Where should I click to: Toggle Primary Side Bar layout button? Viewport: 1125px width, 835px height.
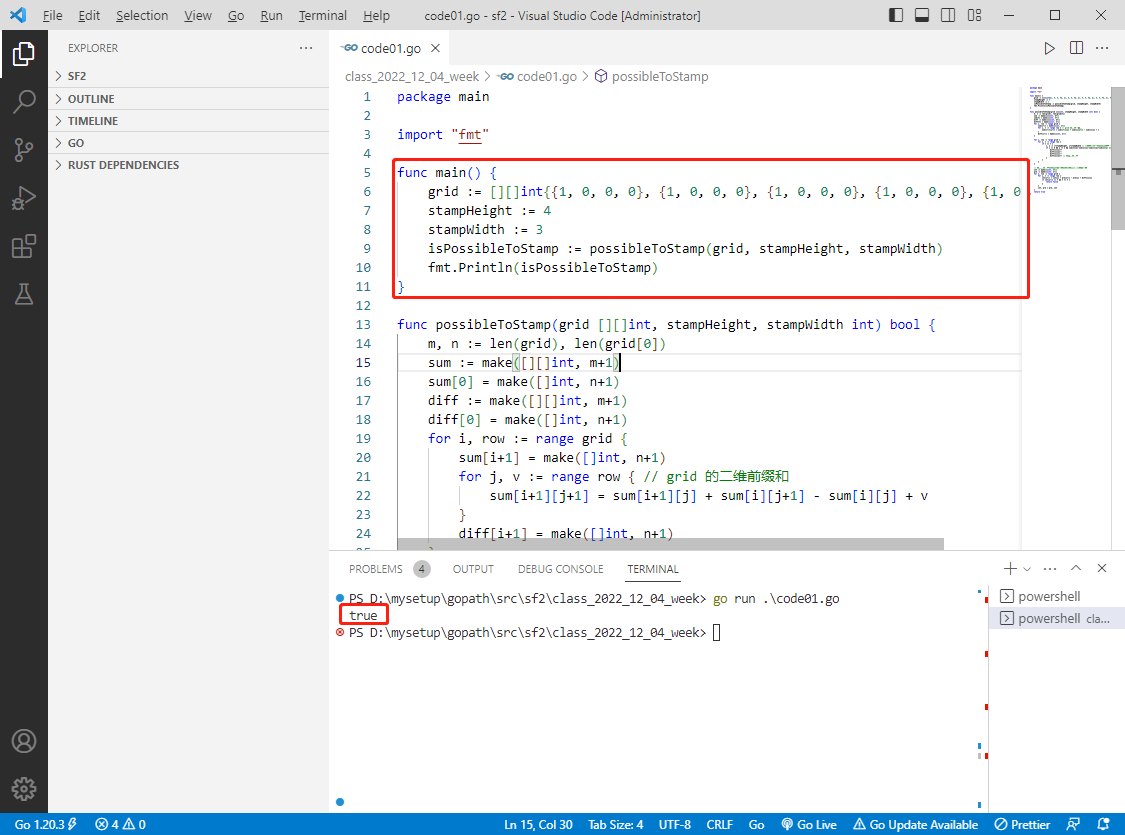tap(895, 15)
